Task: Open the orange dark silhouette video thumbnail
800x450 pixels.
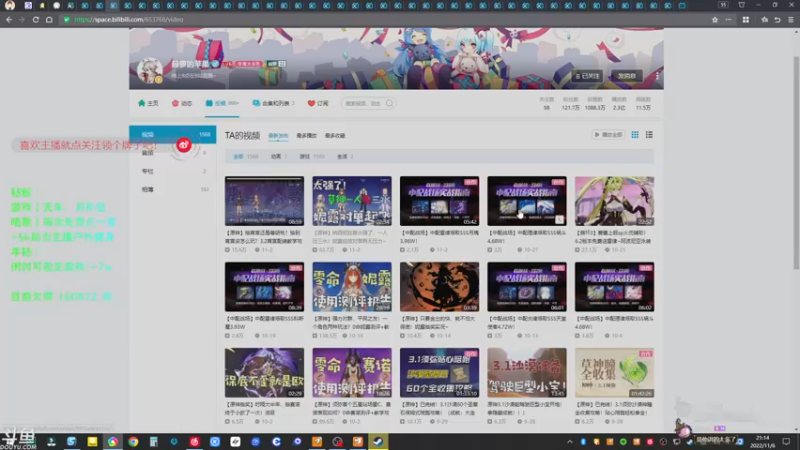Action: [439, 287]
